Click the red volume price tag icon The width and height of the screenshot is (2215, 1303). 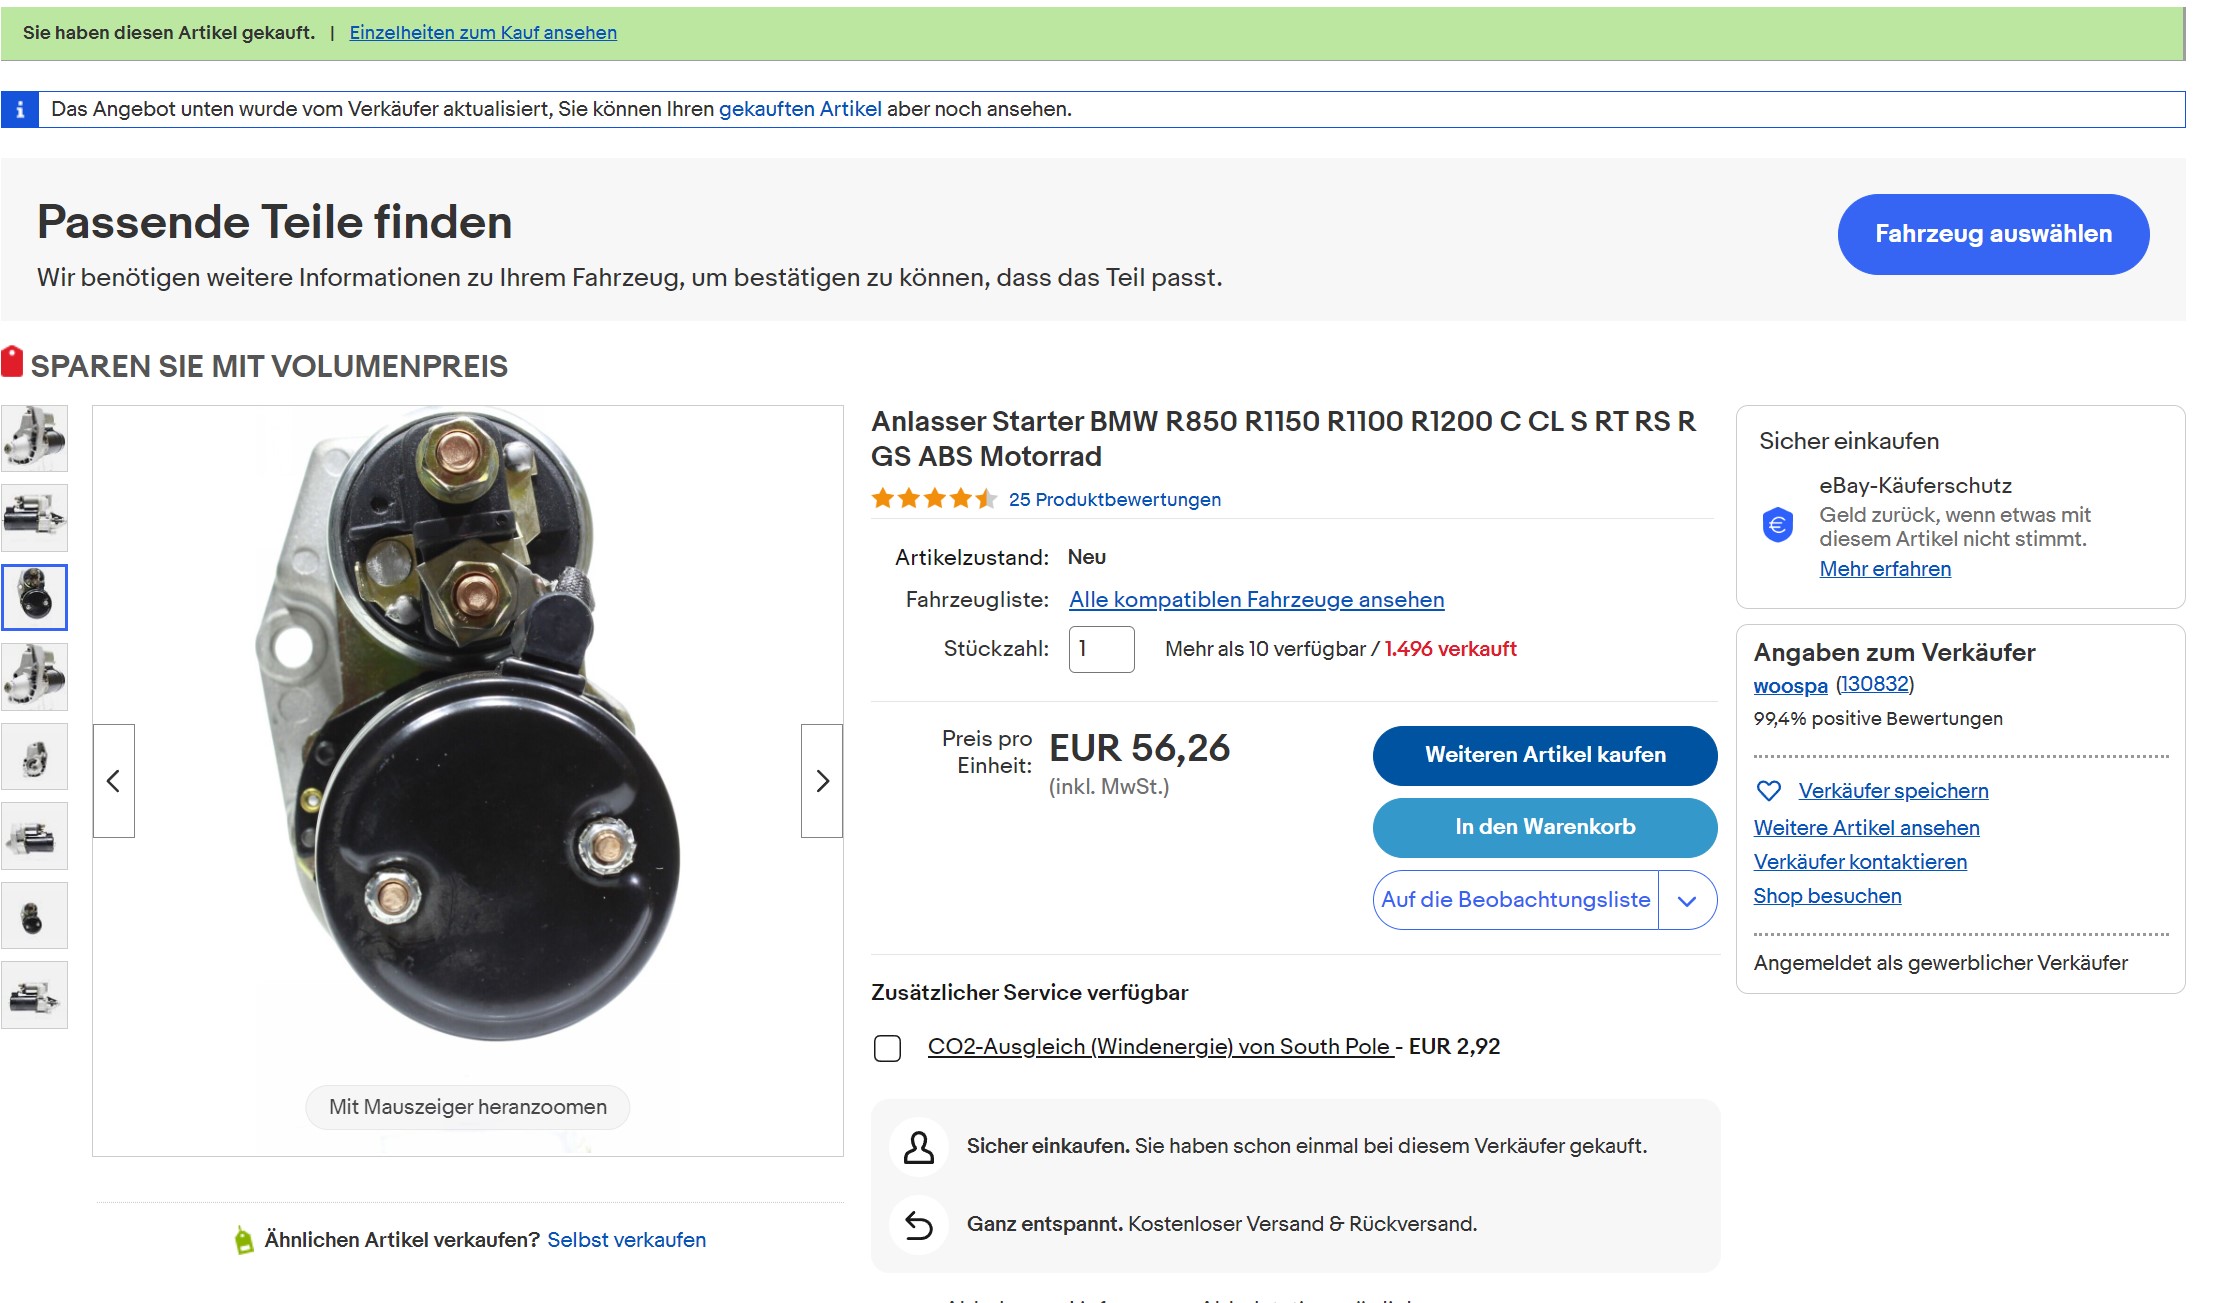coord(12,362)
